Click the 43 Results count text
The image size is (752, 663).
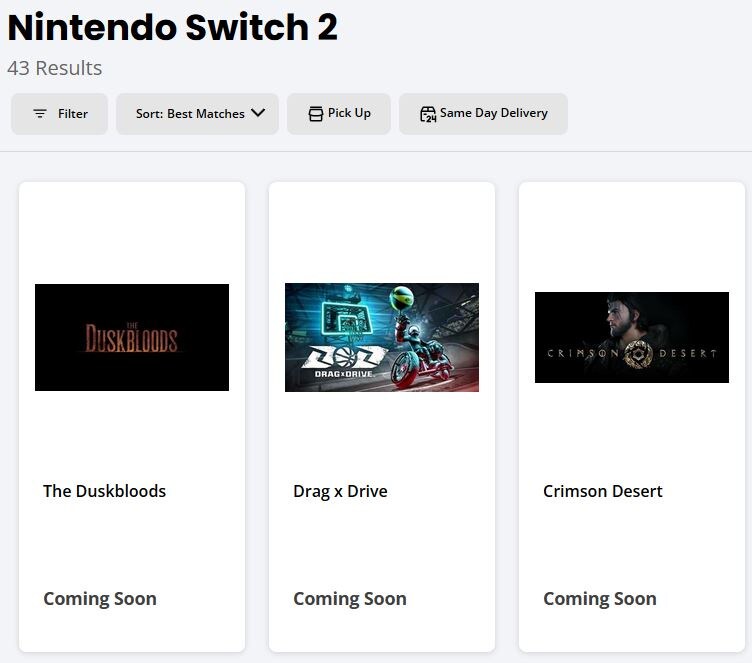(x=55, y=68)
